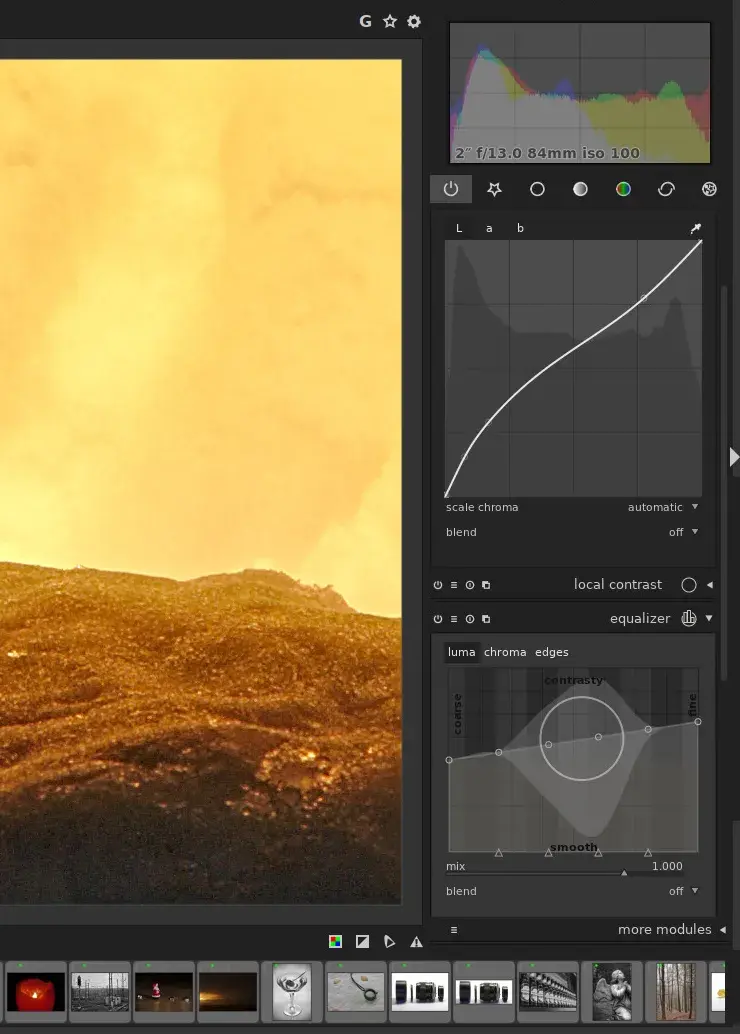
Task: Switch equalizer to chroma tab
Action: coord(505,652)
